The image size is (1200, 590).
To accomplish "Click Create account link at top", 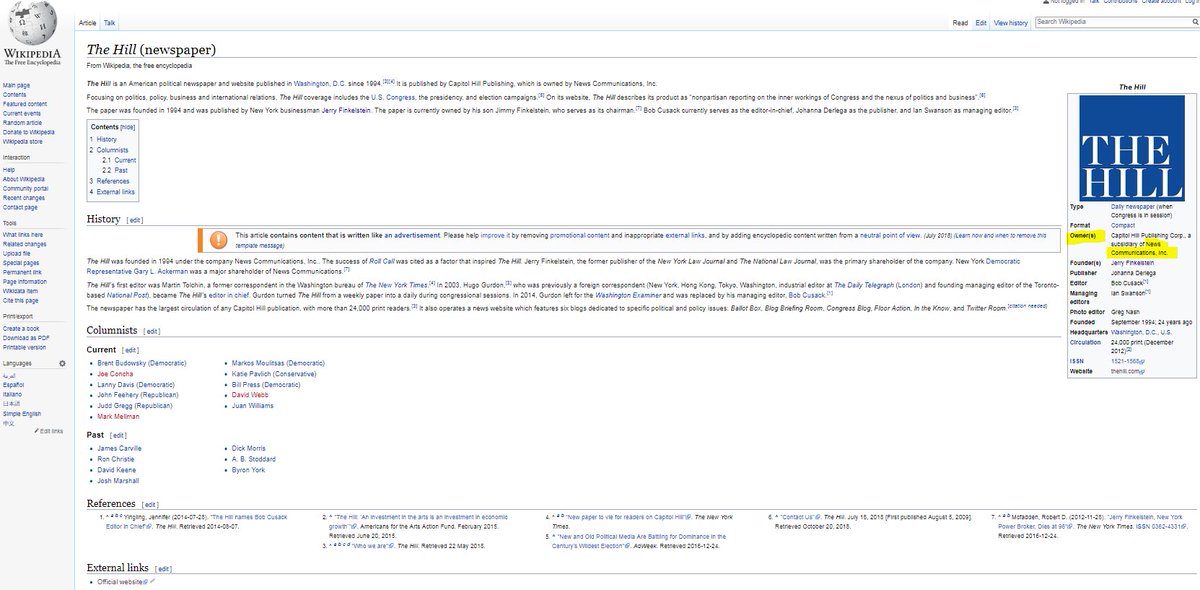I will (1159, 3).
